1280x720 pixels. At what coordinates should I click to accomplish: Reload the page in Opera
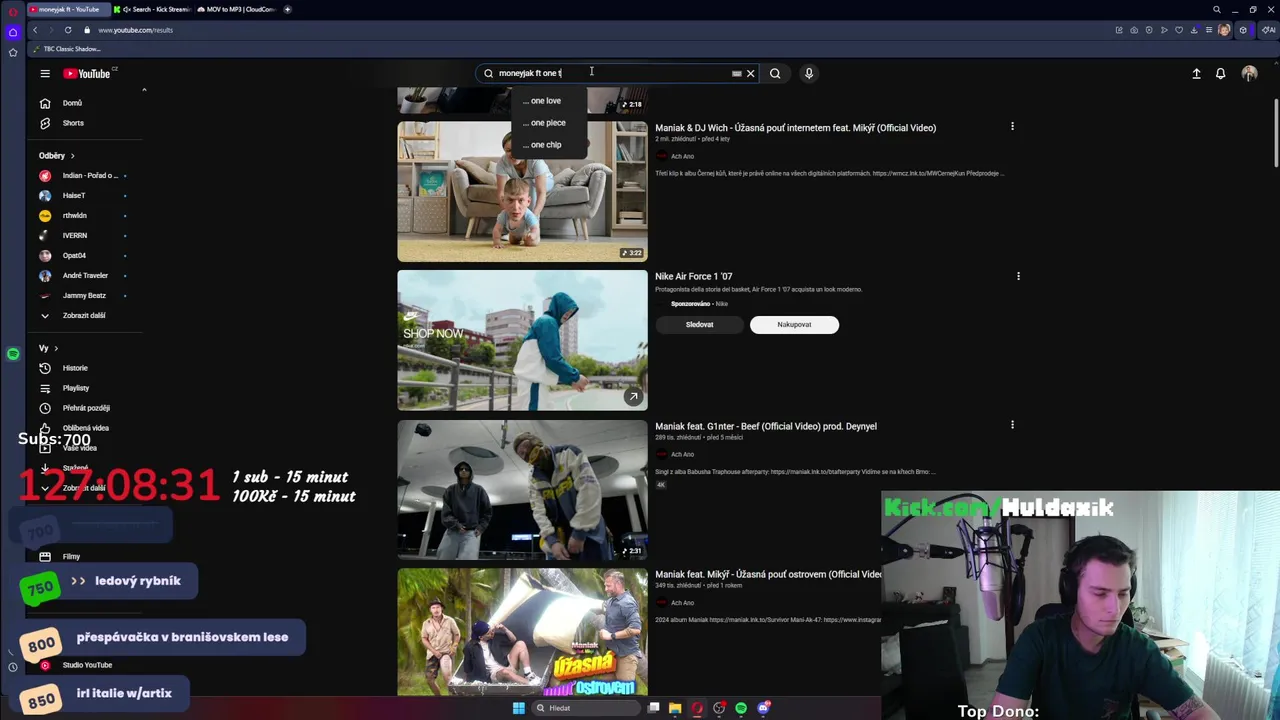tap(68, 30)
